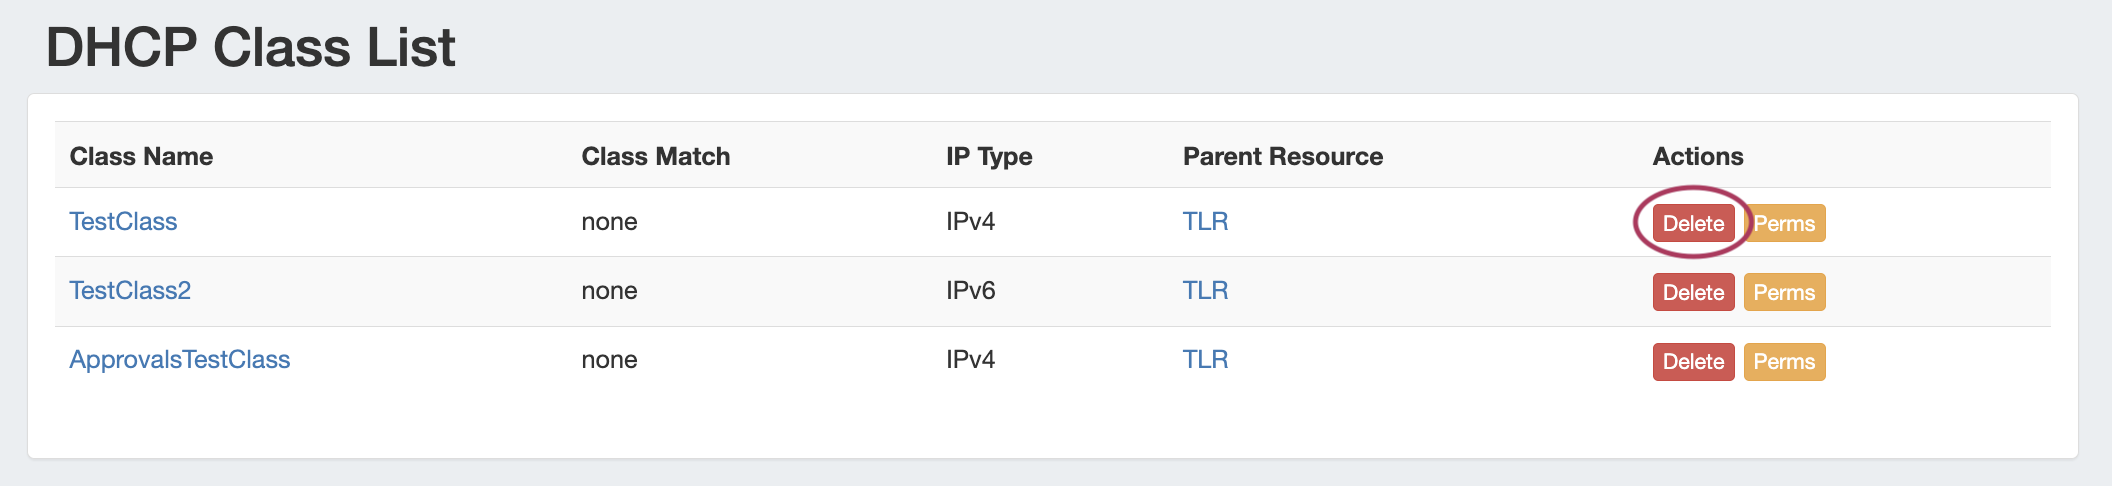The width and height of the screenshot is (2112, 486).
Task: Click the Class Match column header
Action: click(x=656, y=156)
